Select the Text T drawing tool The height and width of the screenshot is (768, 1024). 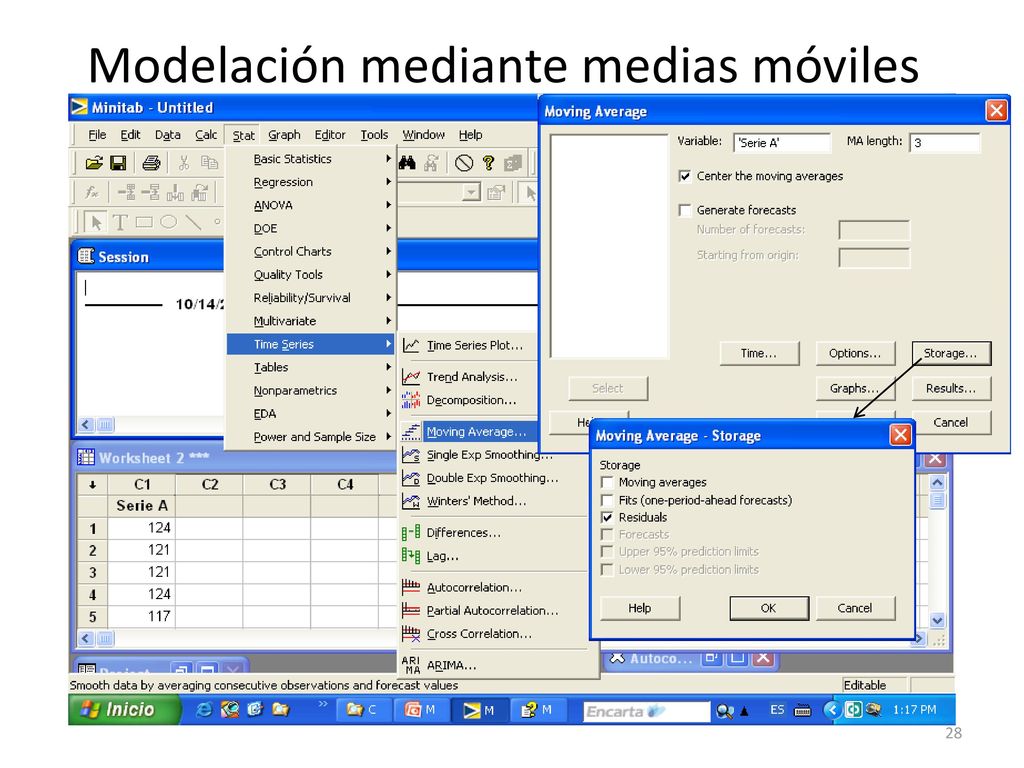pyautogui.click(x=120, y=223)
